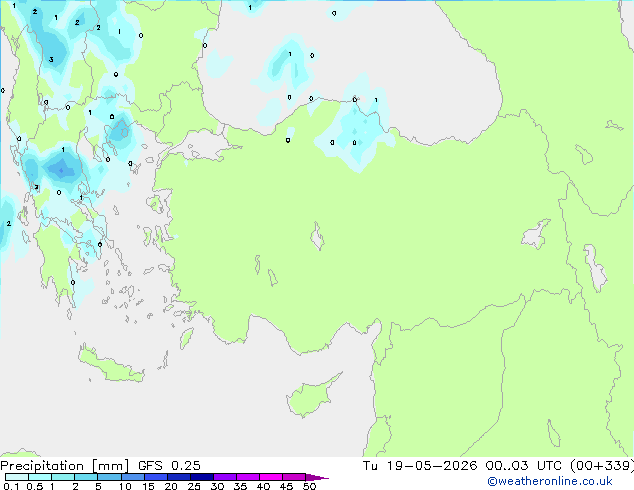
Task: Click the above-50 arrow tip of legend
Action: click(x=317, y=478)
